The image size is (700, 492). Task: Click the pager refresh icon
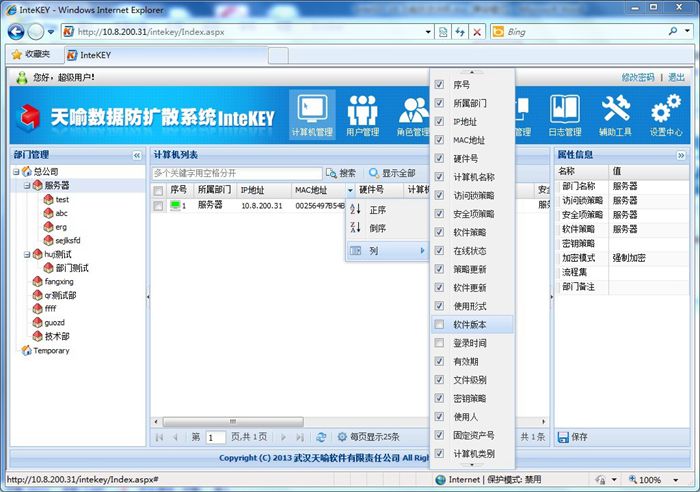(x=321, y=437)
